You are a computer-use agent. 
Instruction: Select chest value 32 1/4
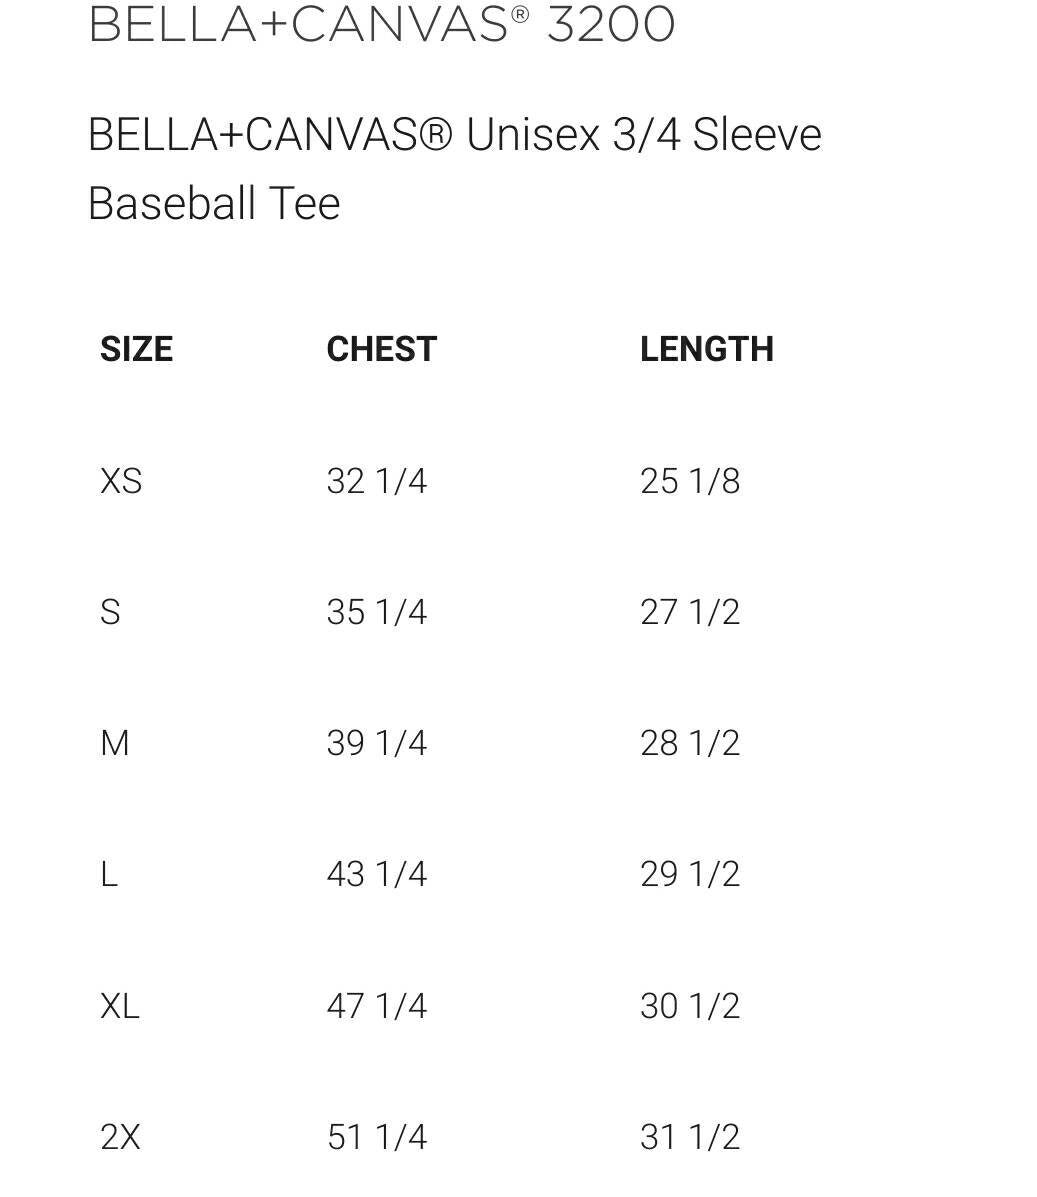click(x=377, y=481)
